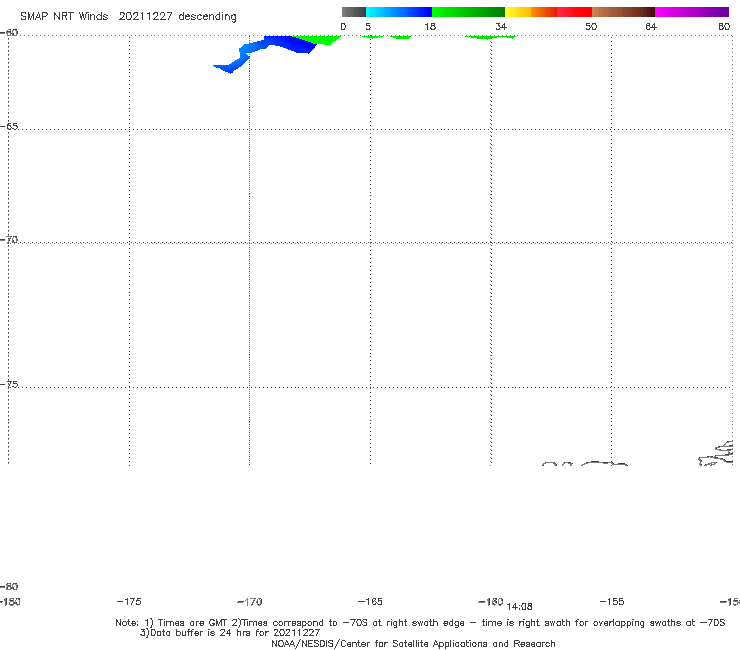
Task: Click the date '20211227' in the title
Action: [145, 17]
